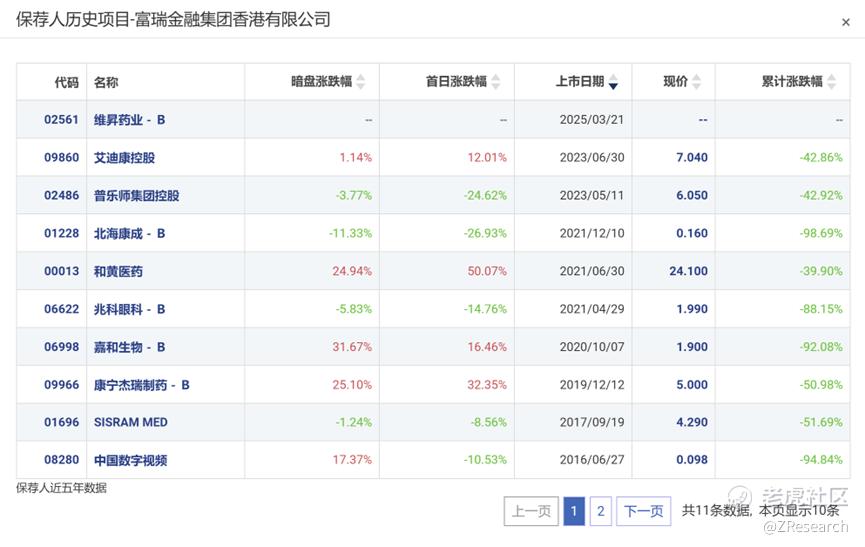The height and width of the screenshot is (547, 865).
Task: Open stock 嘉和生物 - B
Action: pyautogui.click(x=130, y=347)
